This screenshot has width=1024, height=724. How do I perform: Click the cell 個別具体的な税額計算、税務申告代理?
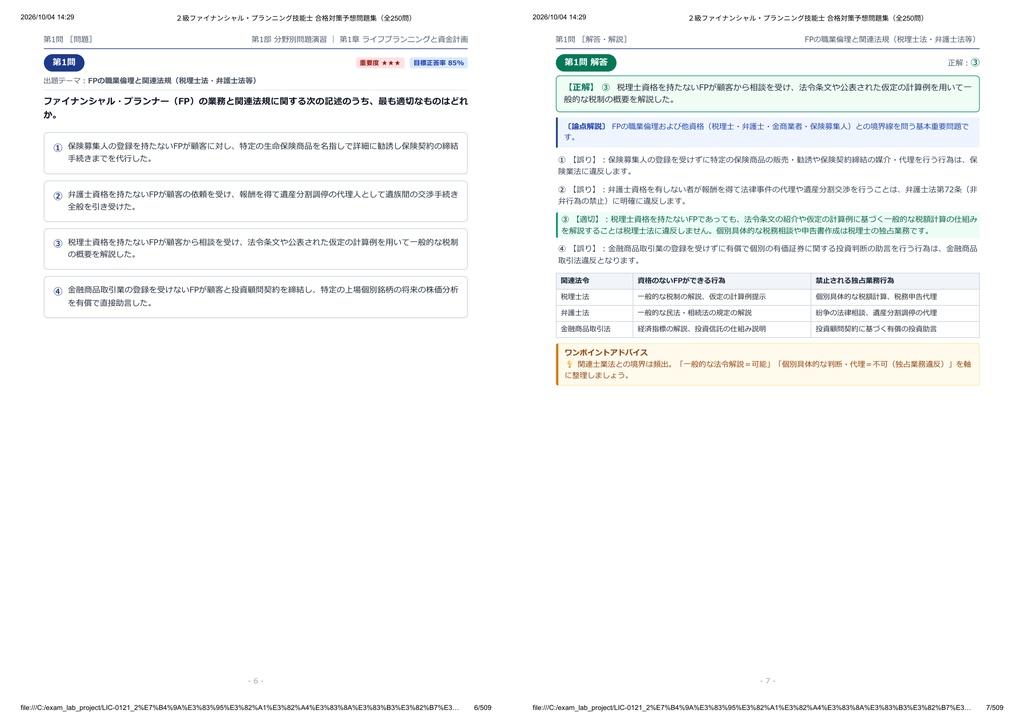pos(895,297)
